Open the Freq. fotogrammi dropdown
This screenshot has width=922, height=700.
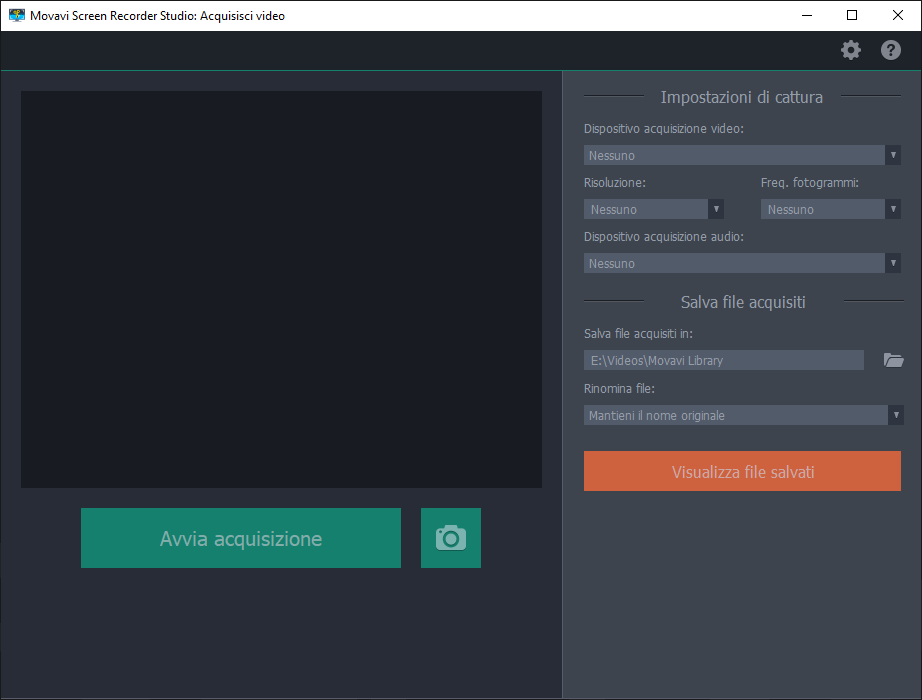pyautogui.click(x=830, y=209)
